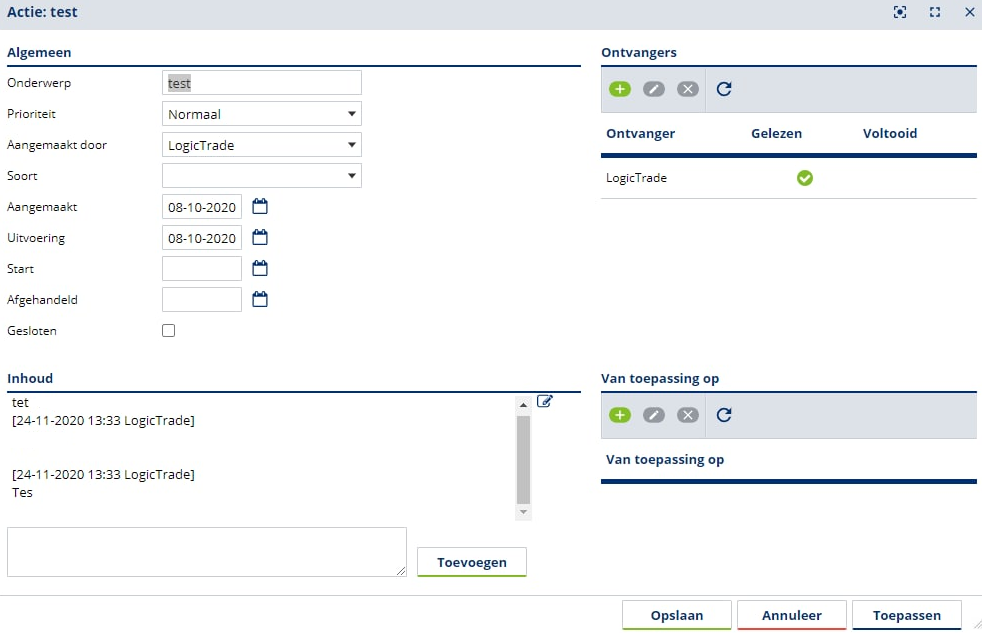The width and height of the screenshot is (982, 633).
Task: Refresh the Van toepassing op list
Action: (x=724, y=415)
